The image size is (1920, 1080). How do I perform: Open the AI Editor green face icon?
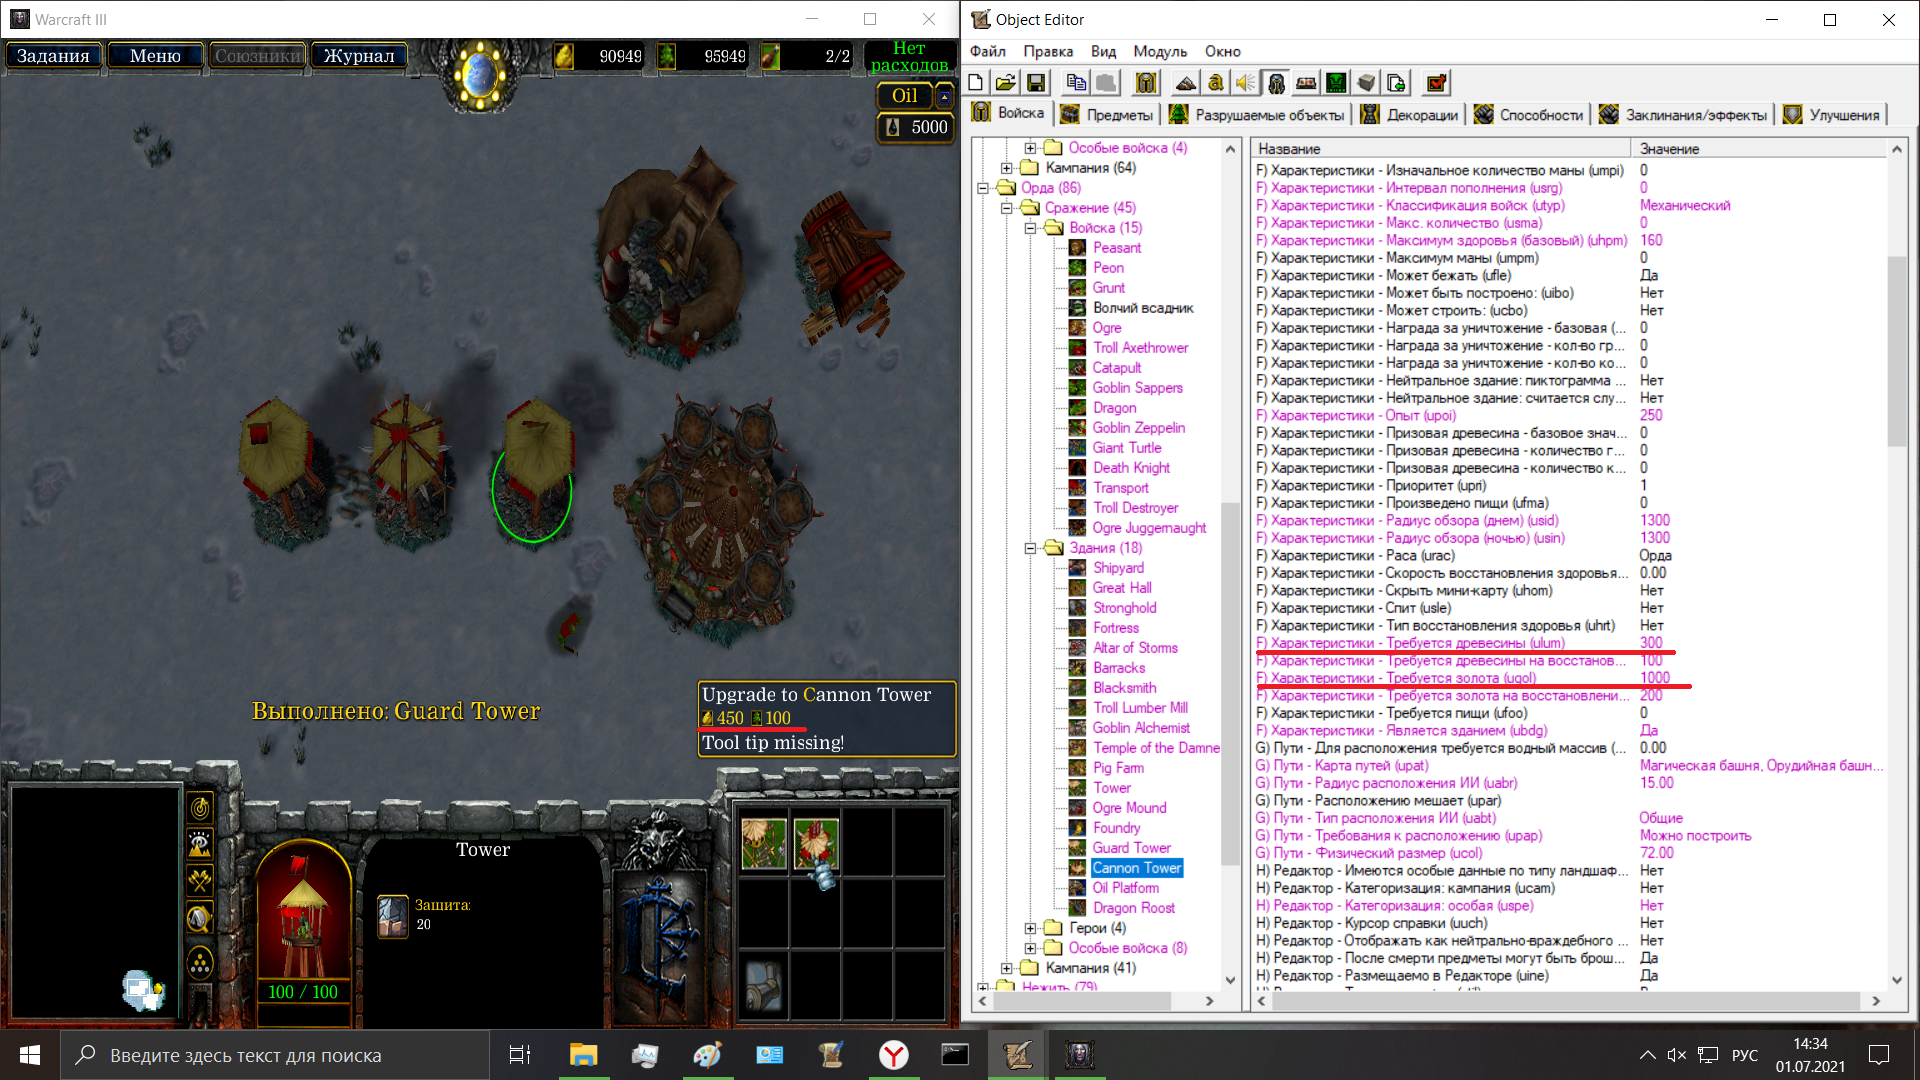coord(1336,83)
